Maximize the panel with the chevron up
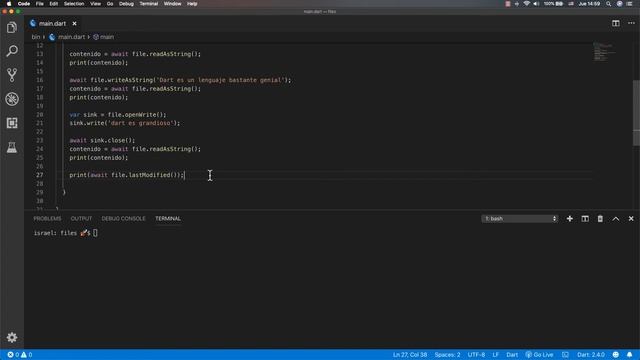The width and height of the screenshot is (640, 360). (x=616, y=219)
